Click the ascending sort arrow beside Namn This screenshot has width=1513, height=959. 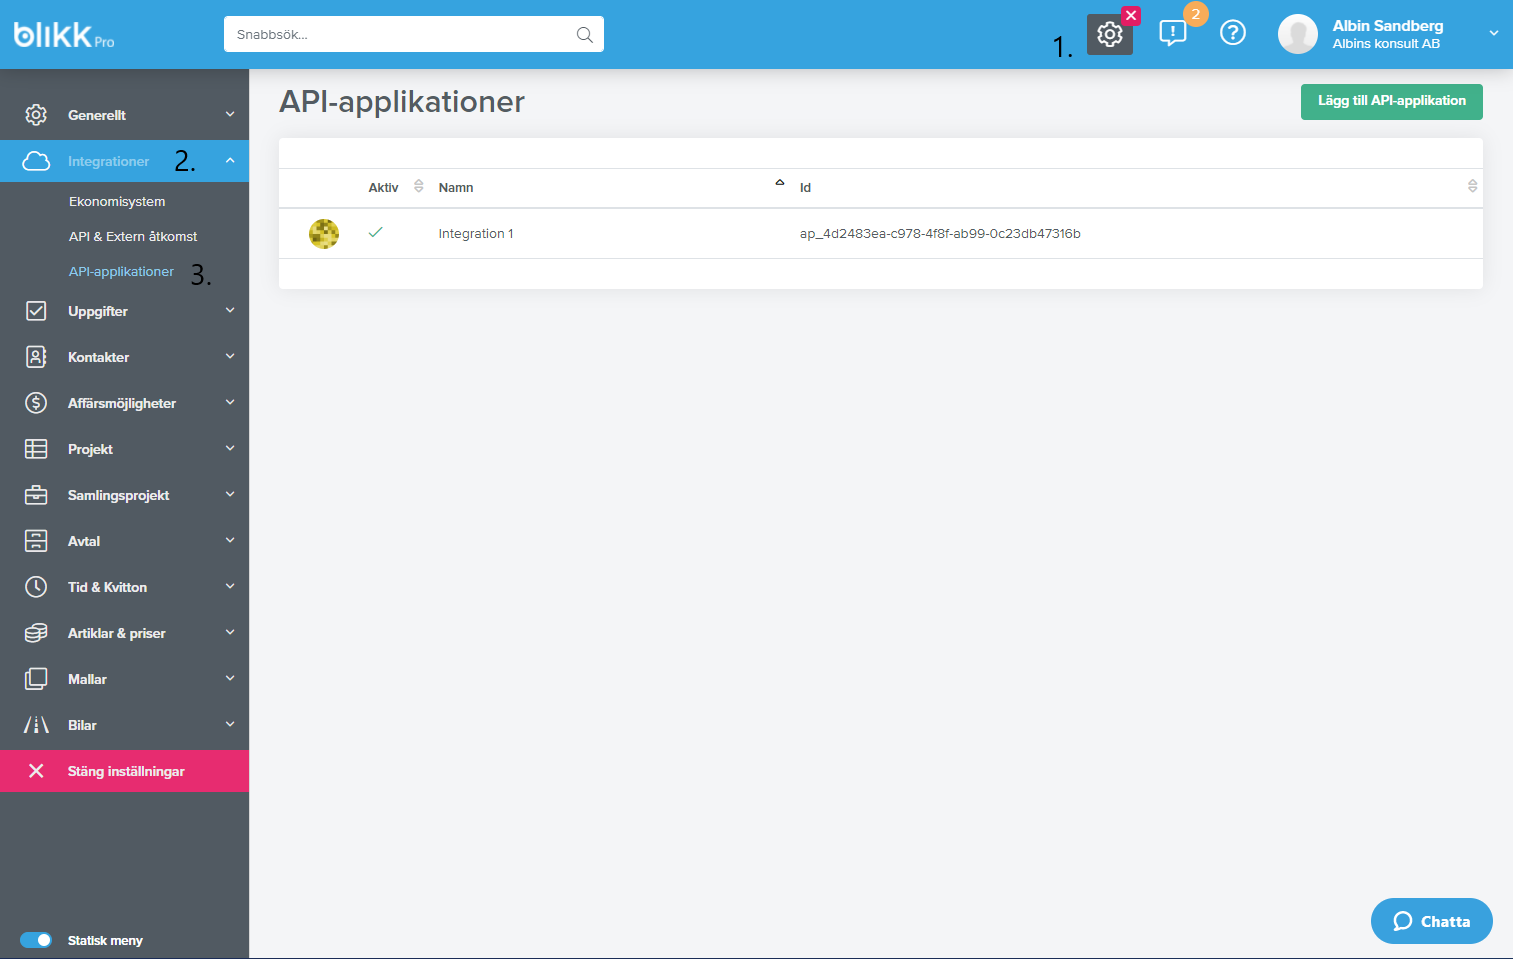tap(780, 183)
